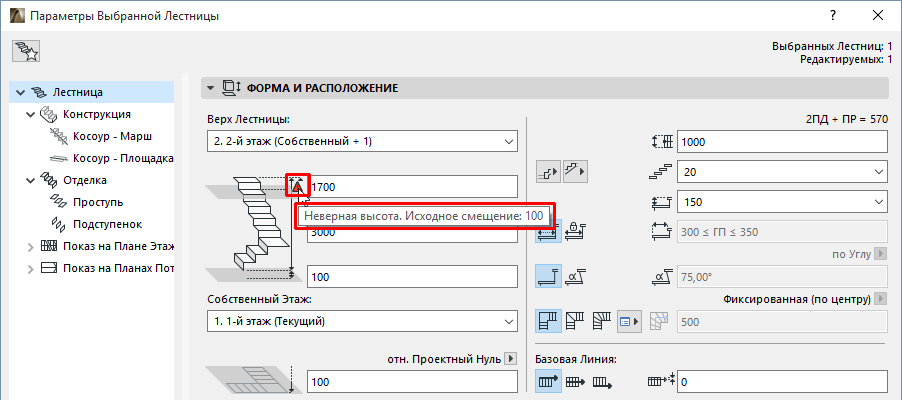Choose the third turning type with radial winders
The height and width of the screenshot is (400, 902).
click(601, 321)
